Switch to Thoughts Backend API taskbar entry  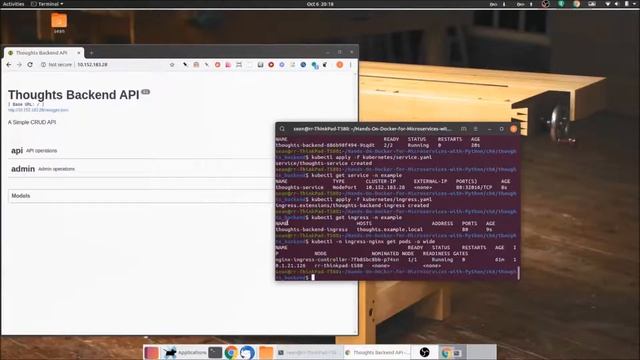point(377,352)
